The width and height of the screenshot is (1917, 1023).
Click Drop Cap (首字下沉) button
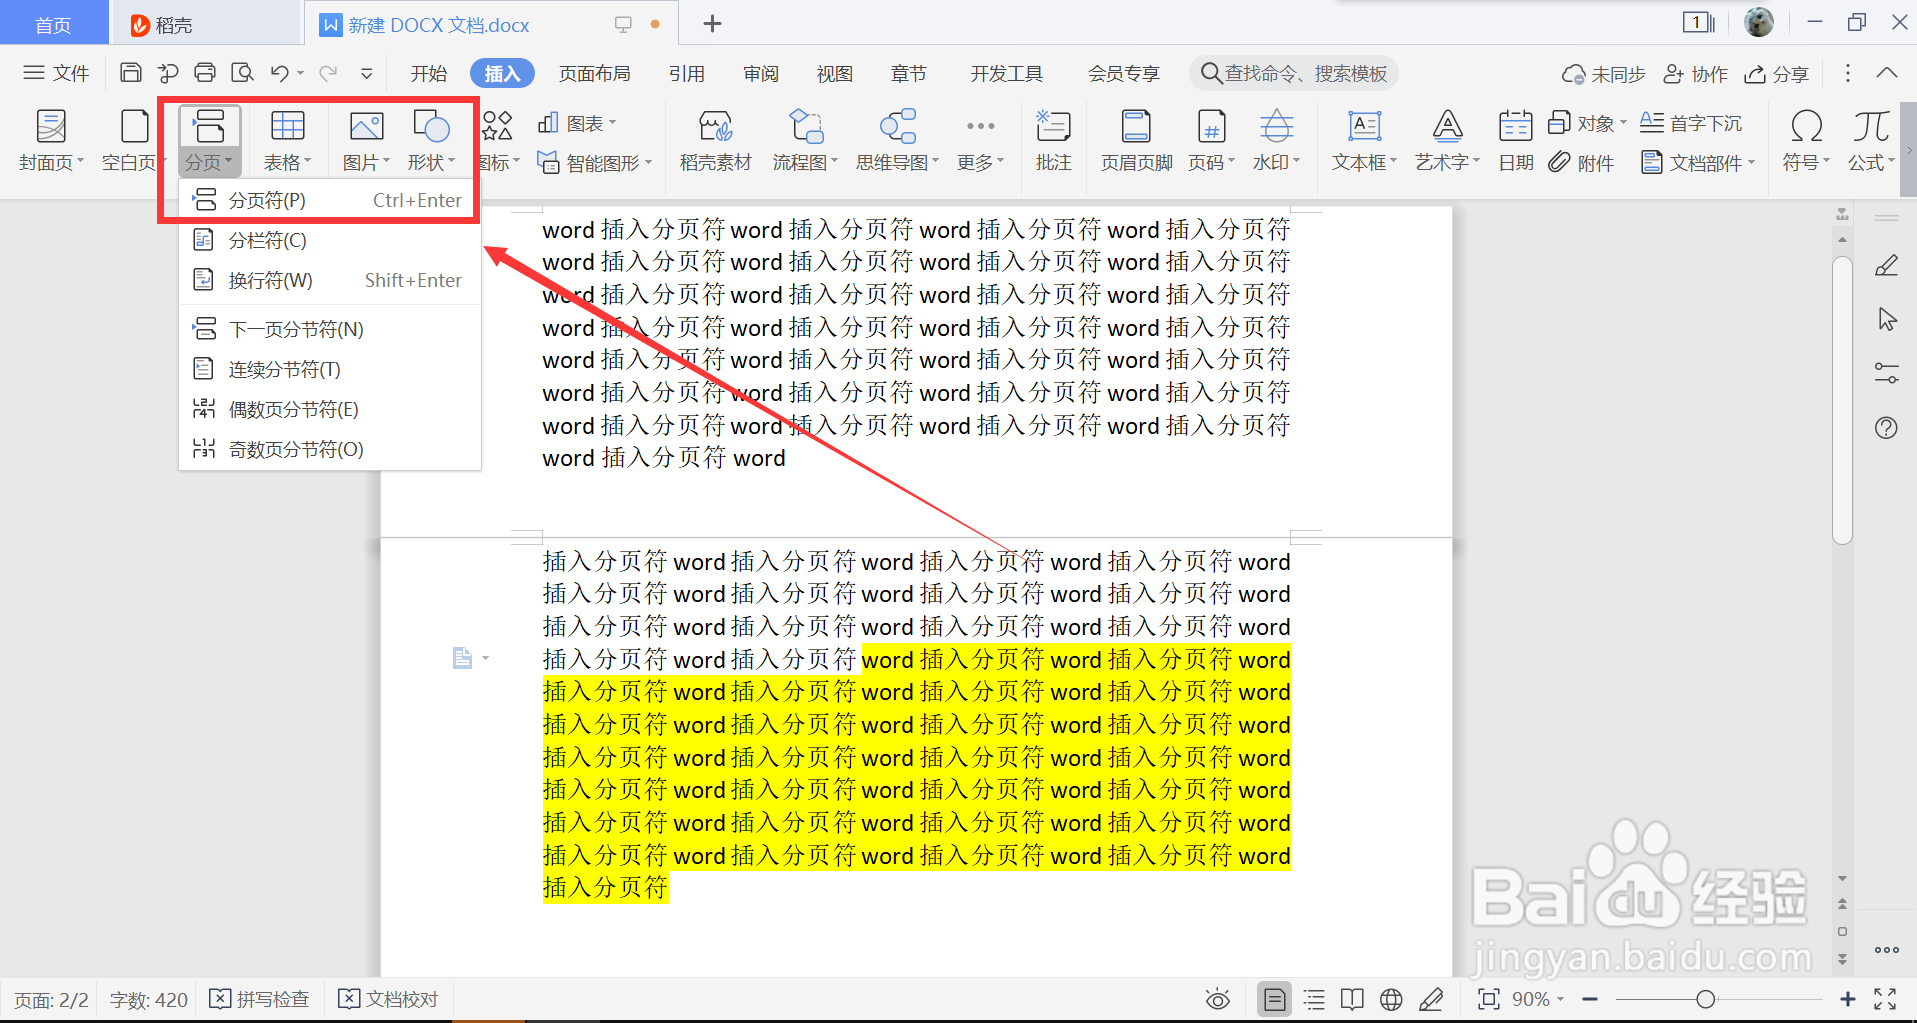(x=1691, y=123)
